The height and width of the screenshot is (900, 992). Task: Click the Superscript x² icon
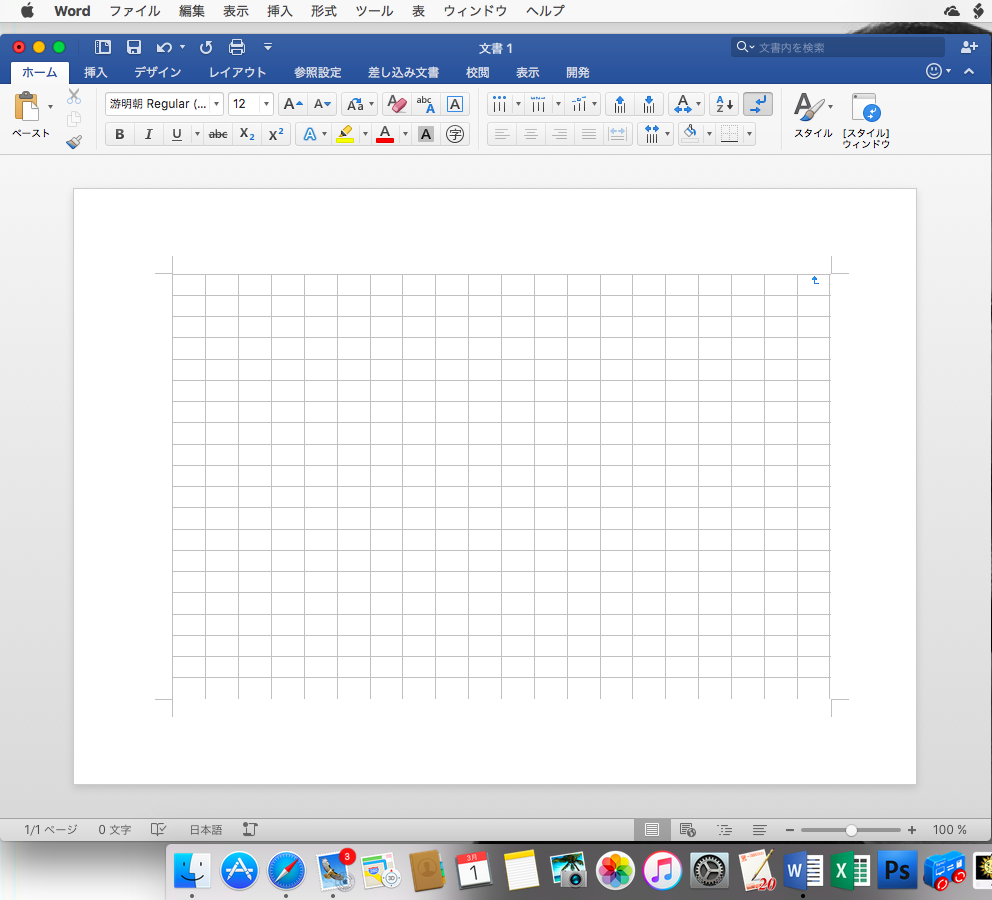click(x=277, y=134)
